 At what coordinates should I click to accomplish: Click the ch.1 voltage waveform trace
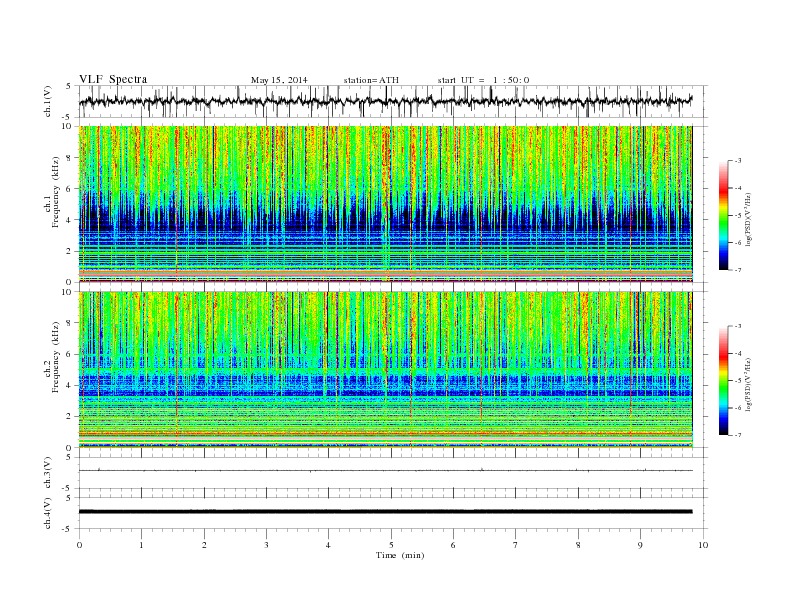[385, 101]
